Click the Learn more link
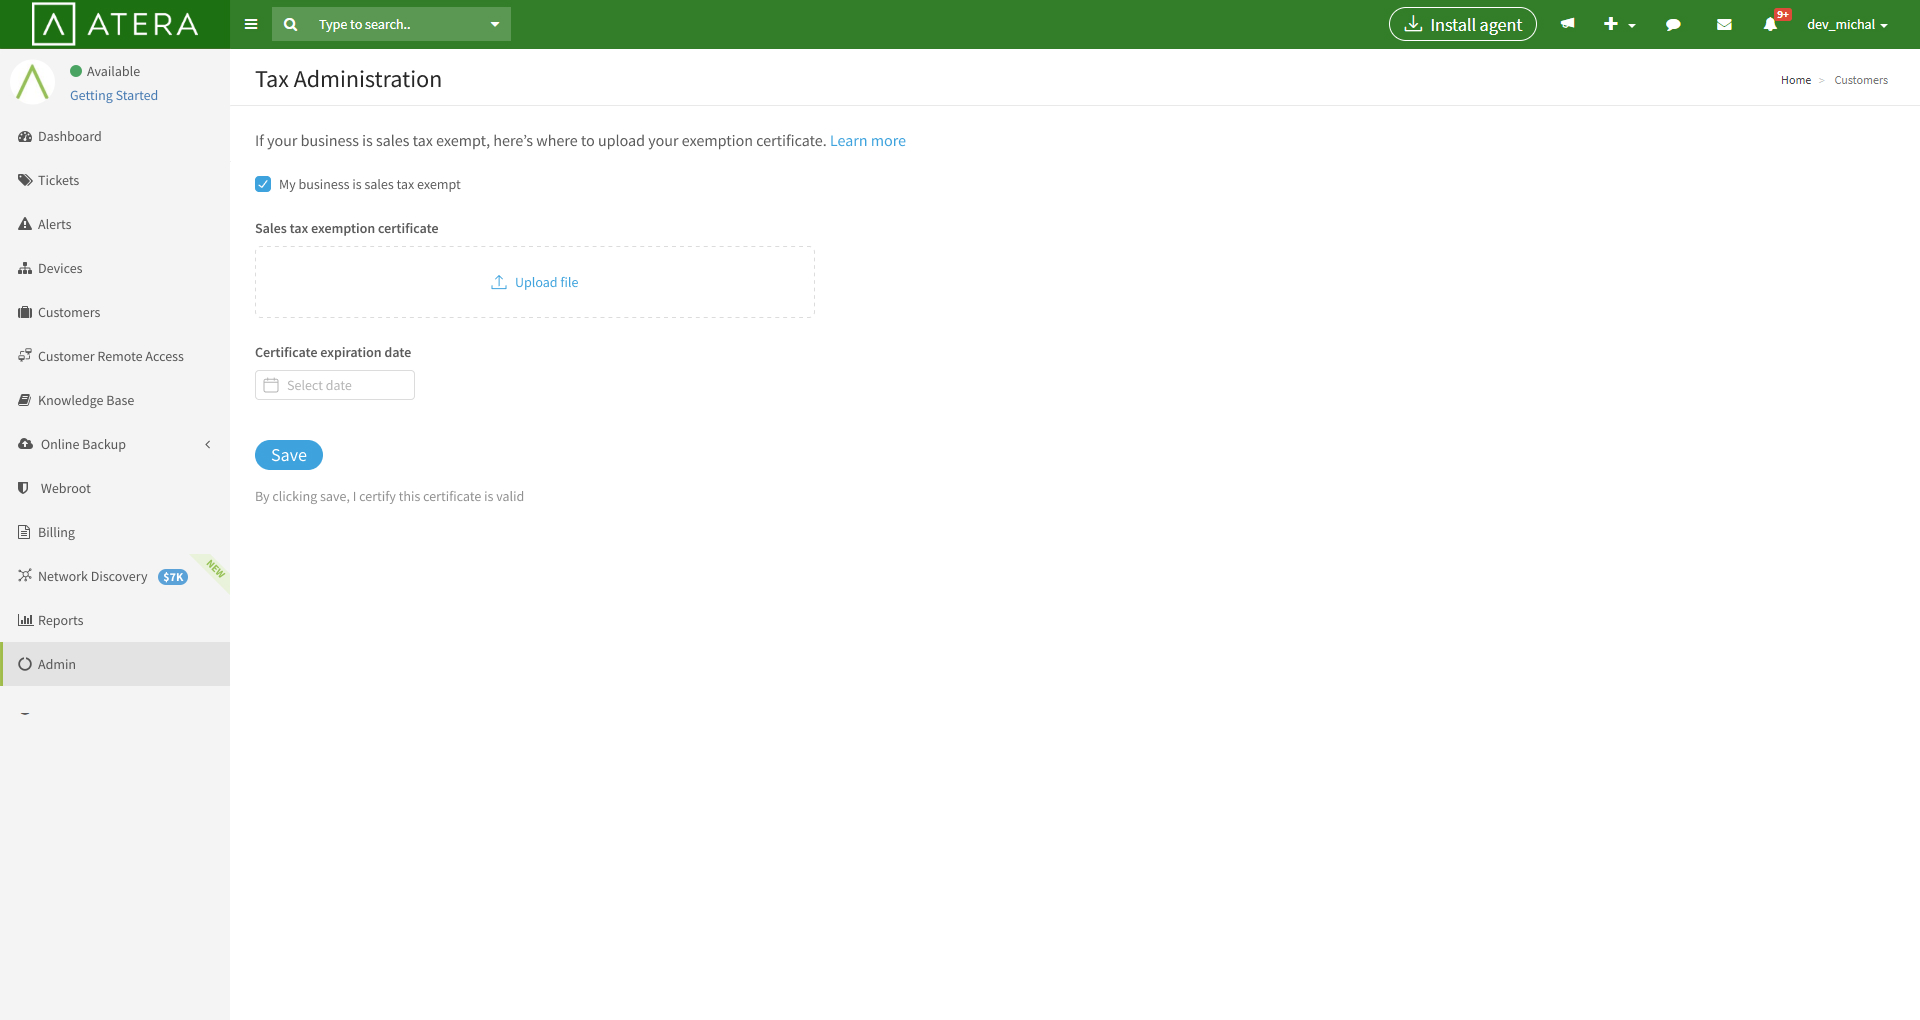 pyautogui.click(x=868, y=141)
